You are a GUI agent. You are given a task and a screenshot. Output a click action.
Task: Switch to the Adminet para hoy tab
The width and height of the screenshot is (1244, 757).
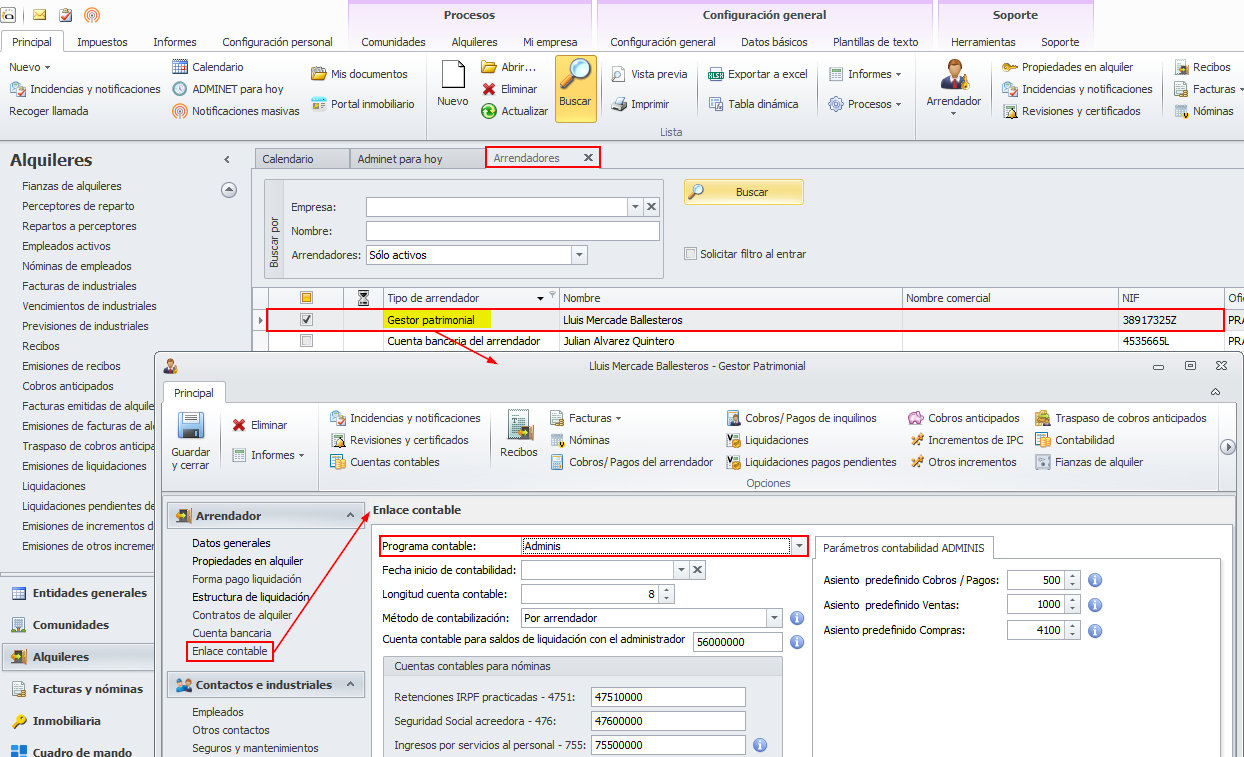pyautogui.click(x=400, y=159)
